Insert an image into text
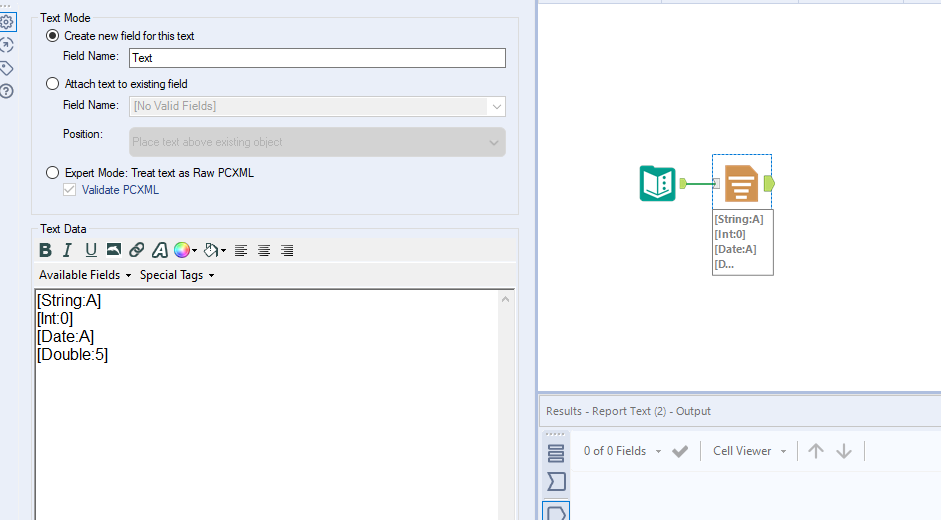The height and width of the screenshot is (520, 941). tap(113, 249)
